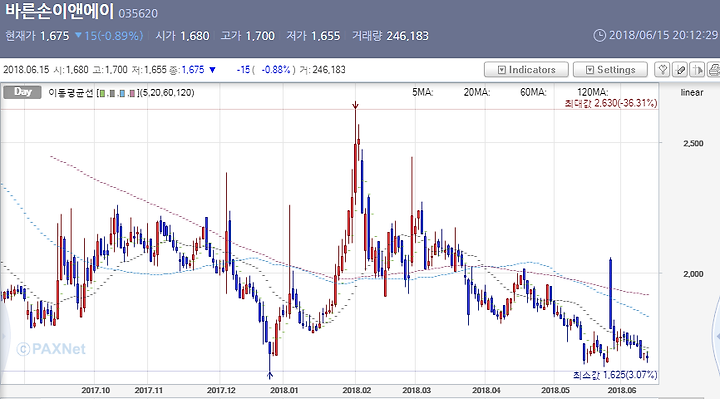This screenshot has width=720, height=399.
Task: Click the green 5MA color swatch
Action: [102, 93]
